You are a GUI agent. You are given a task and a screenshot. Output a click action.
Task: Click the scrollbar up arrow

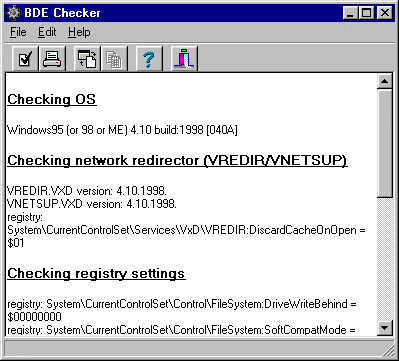point(385,81)
